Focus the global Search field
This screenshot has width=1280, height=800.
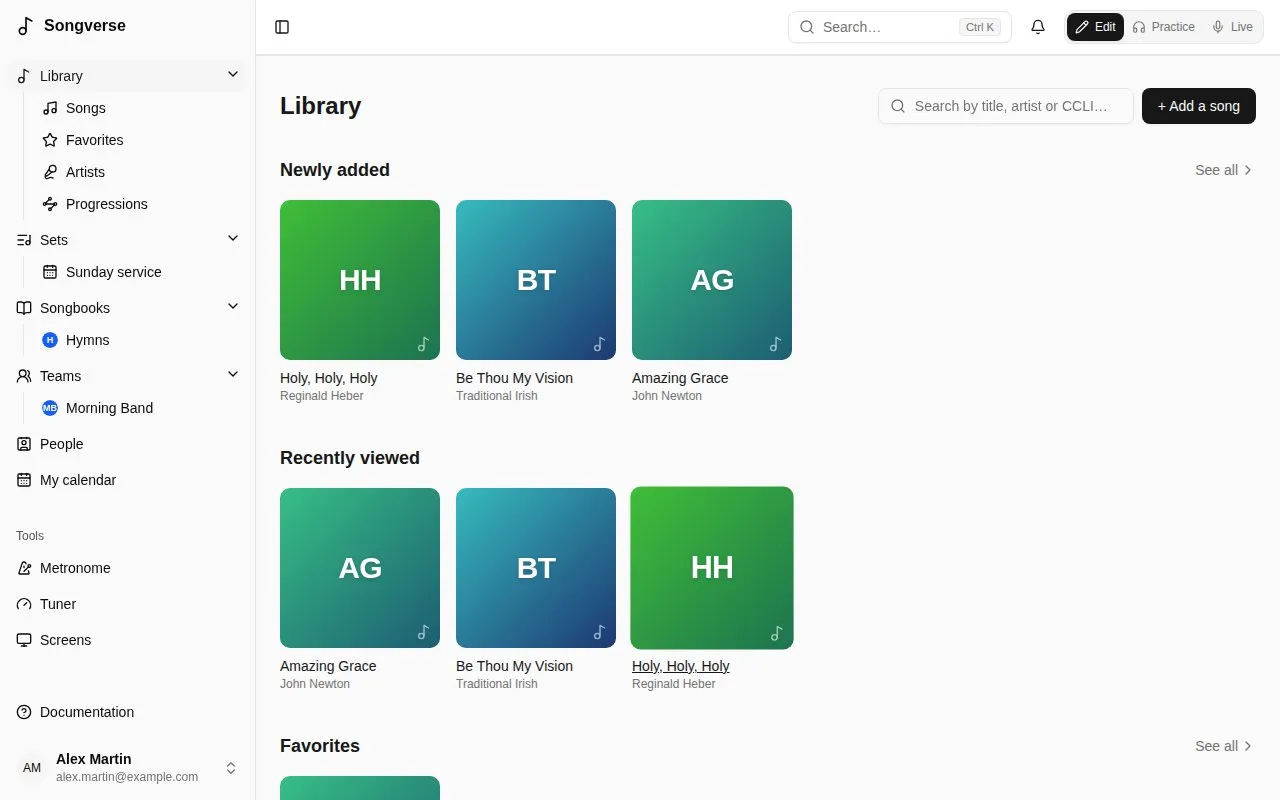tap(900, 27)
